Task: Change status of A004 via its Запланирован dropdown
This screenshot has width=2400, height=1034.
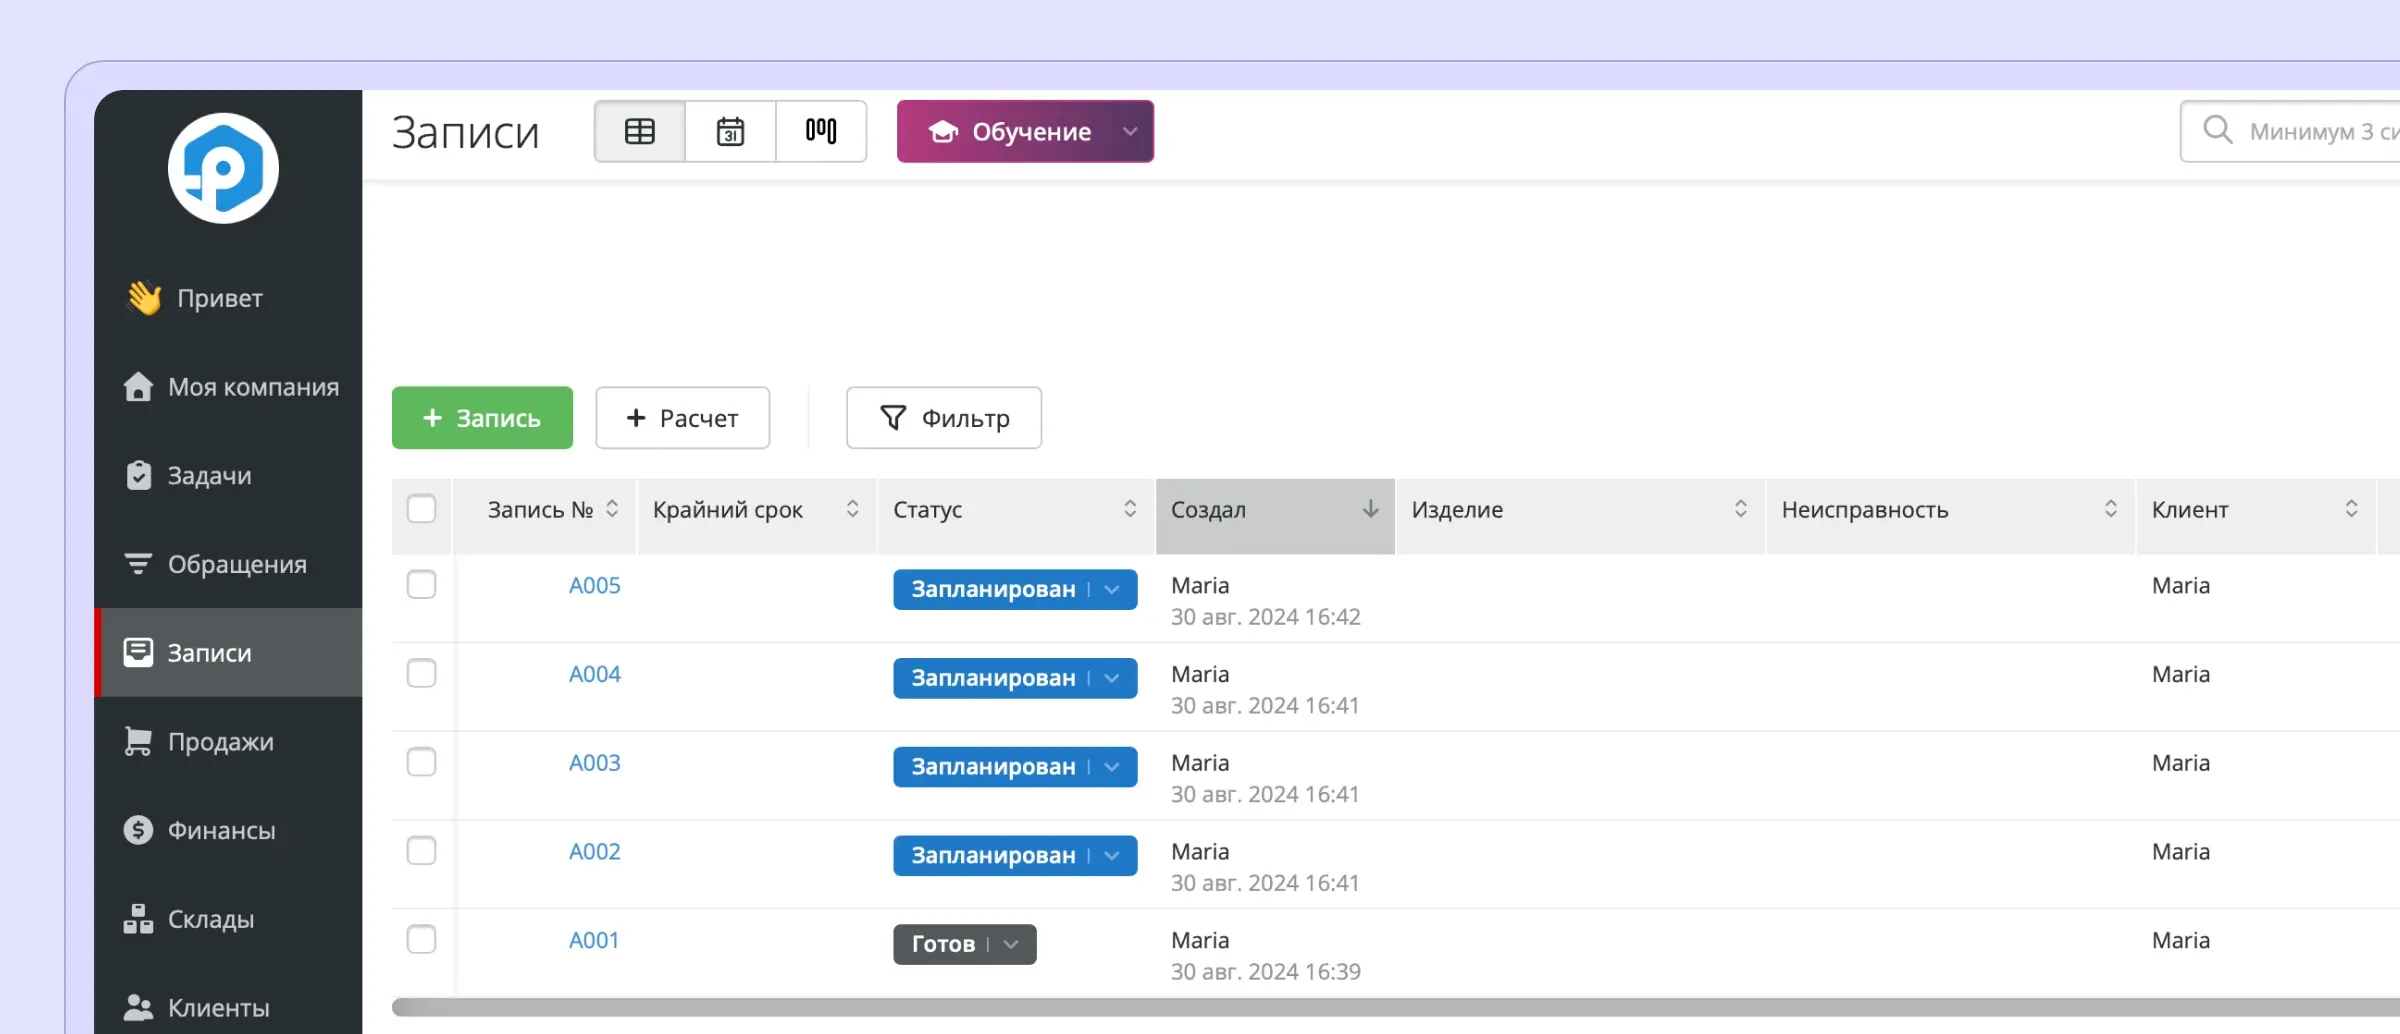Action: tap(1110, 678)
